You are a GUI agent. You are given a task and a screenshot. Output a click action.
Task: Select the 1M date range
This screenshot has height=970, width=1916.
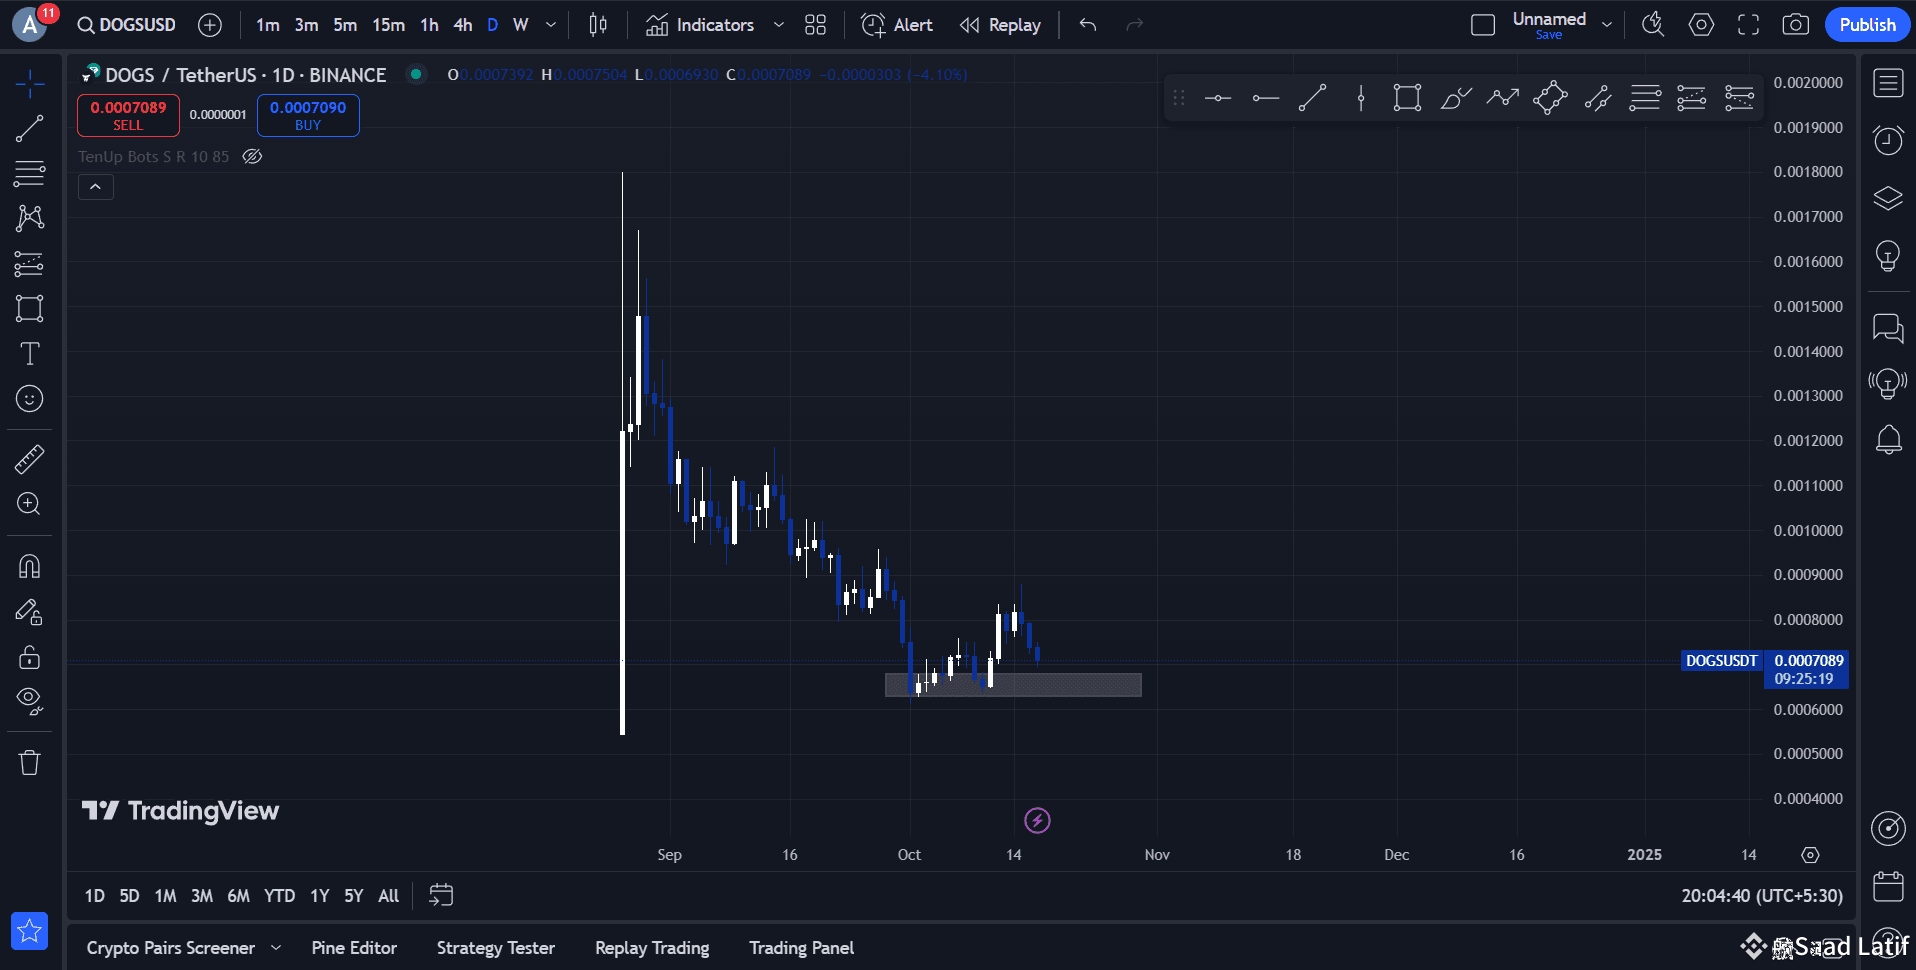[165, 896]
